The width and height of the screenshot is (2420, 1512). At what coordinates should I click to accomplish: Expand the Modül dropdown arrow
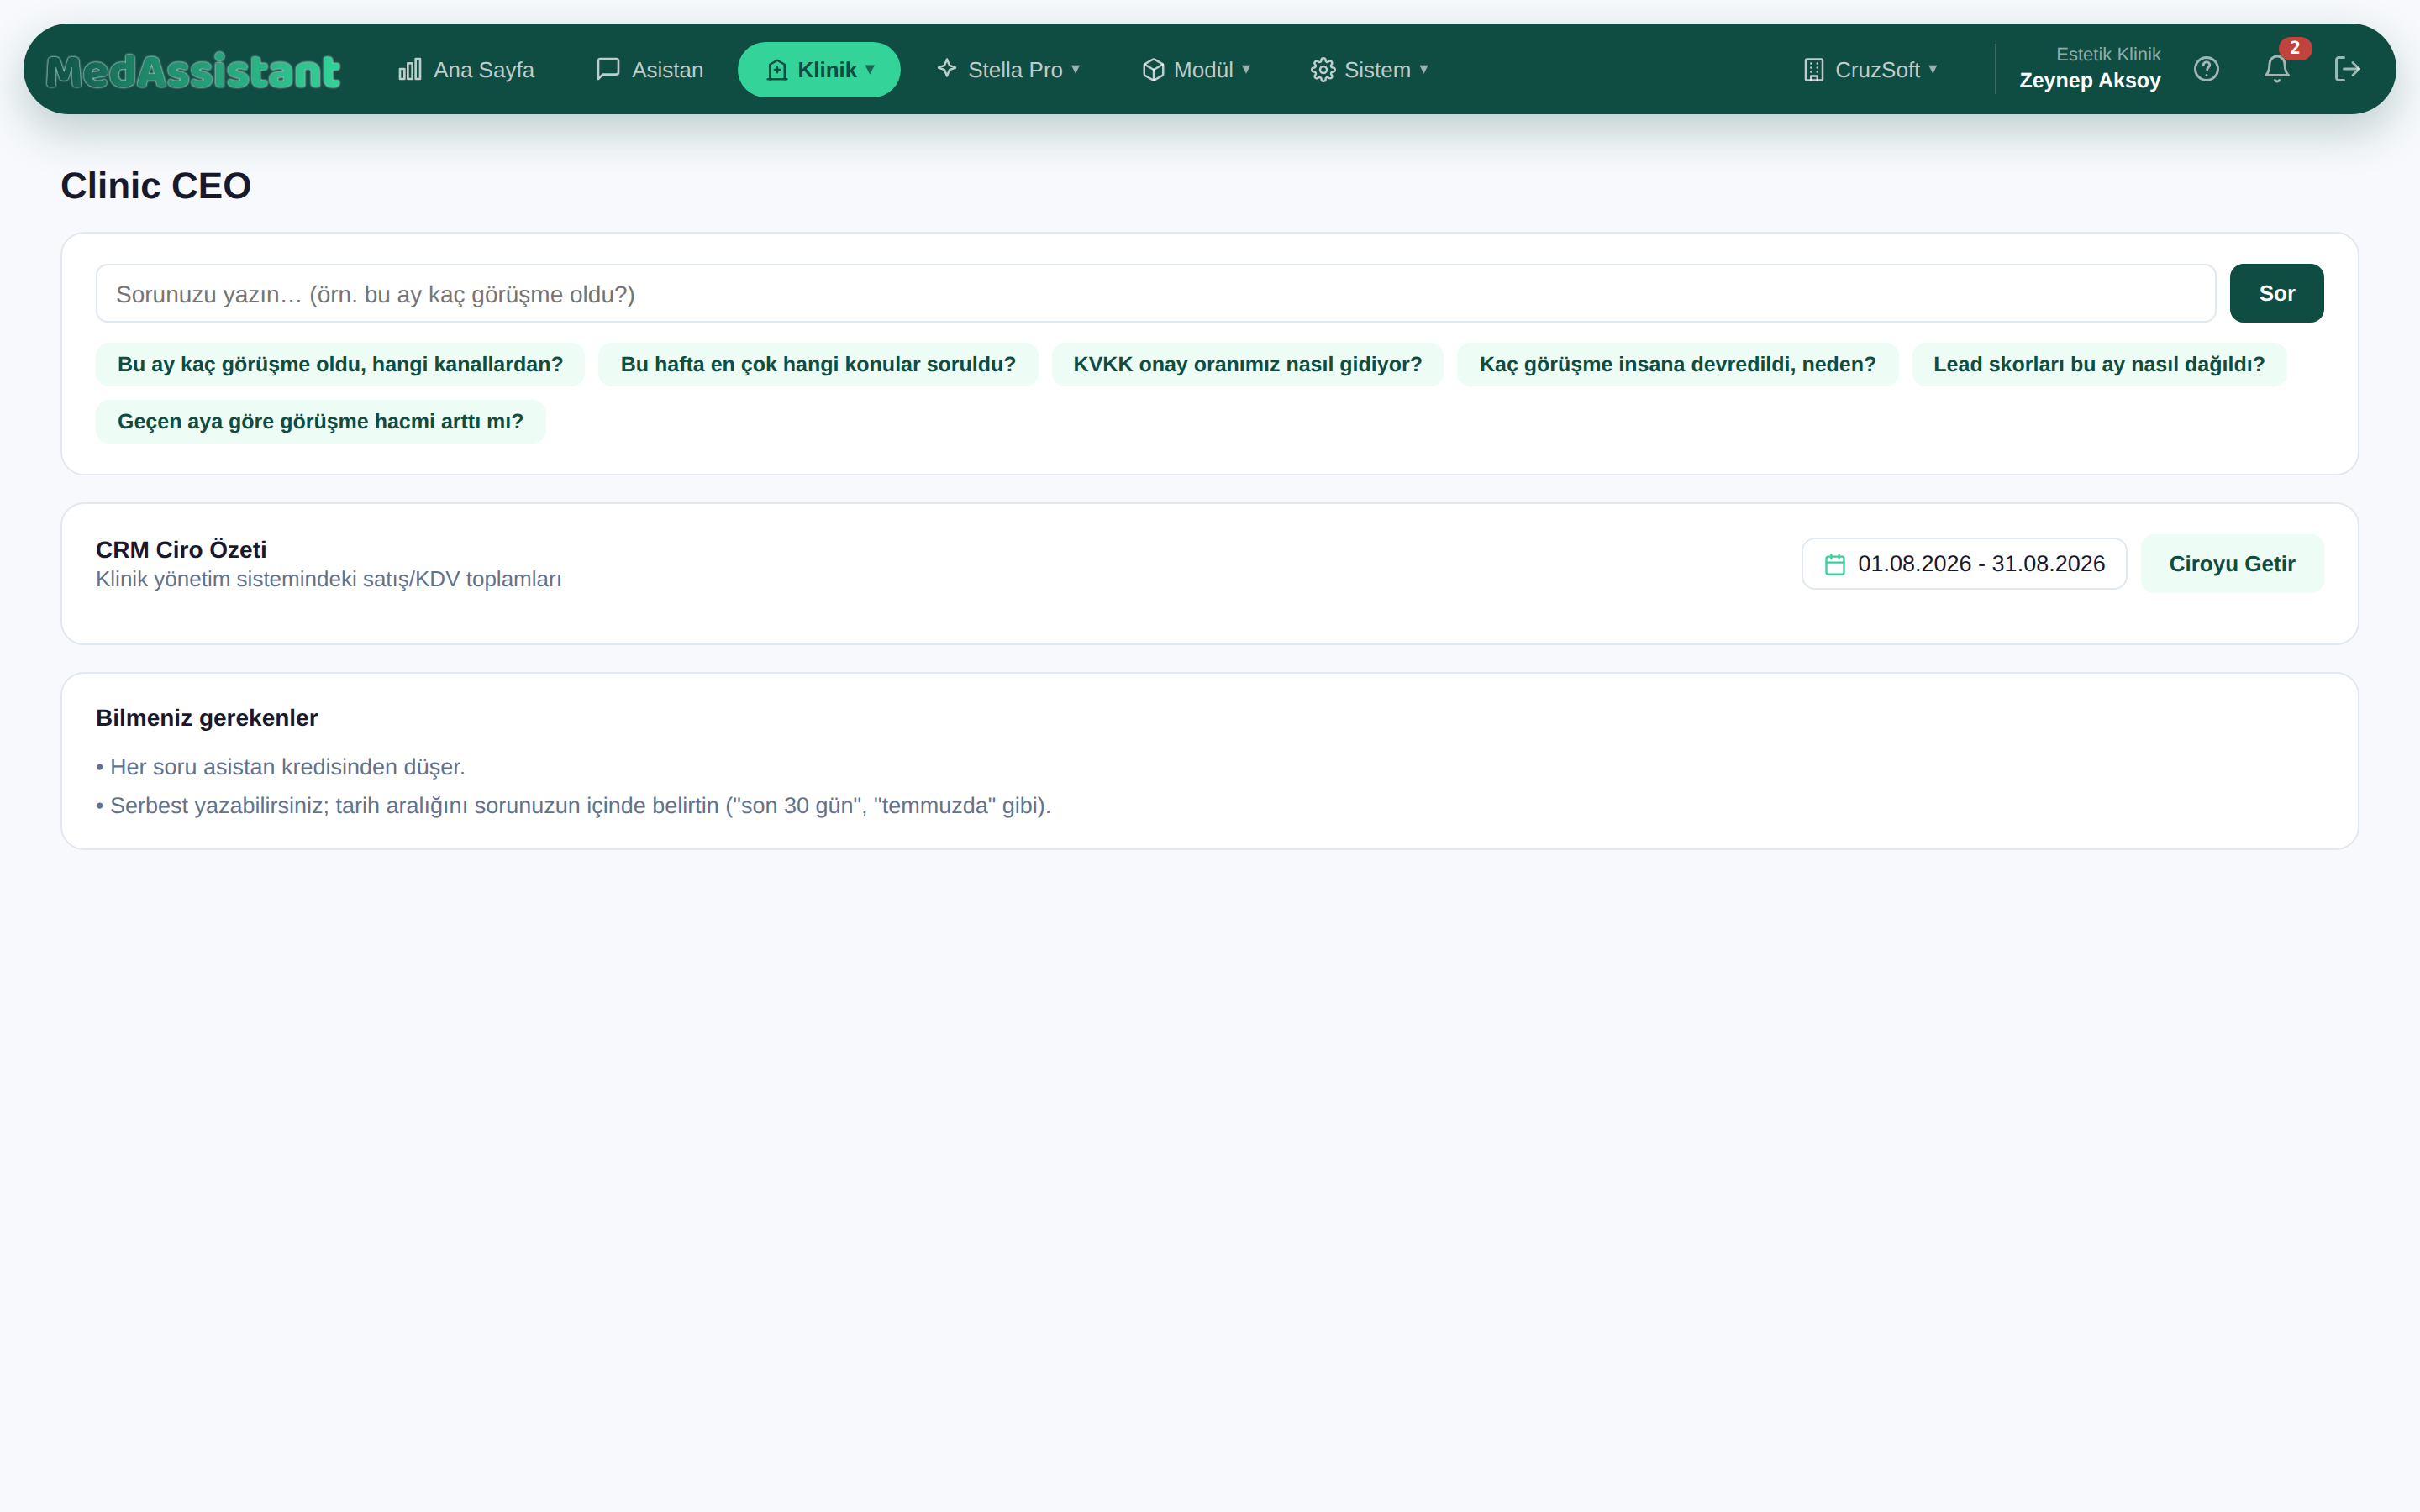(x=1246, y=69)
